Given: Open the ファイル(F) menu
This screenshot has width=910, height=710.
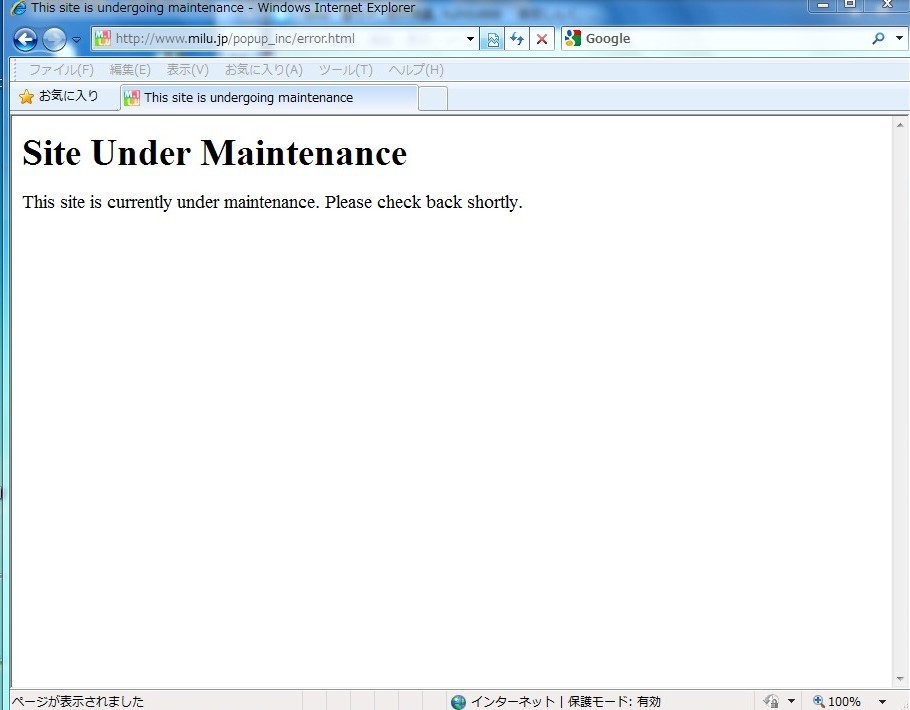Looking at the screenshot, I should pyautogui.click(x=61, y=70).
